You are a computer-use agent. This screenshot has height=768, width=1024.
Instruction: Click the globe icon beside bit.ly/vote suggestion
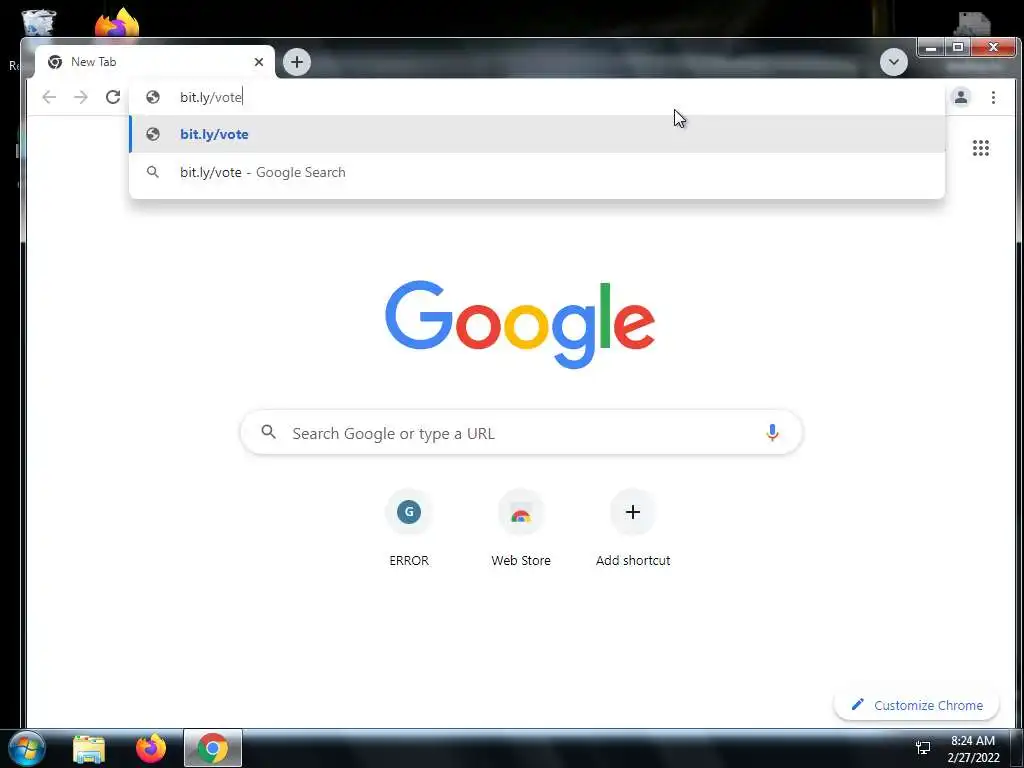point(153,135)
